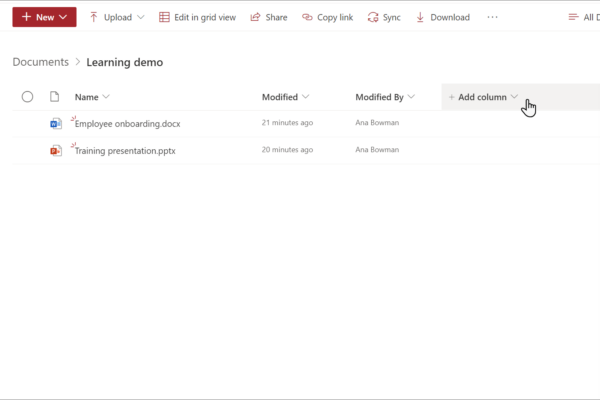600x400 pixels.
Task: Click PowerPoint icon of Training presentation
Action: click(x=56, y=150)
